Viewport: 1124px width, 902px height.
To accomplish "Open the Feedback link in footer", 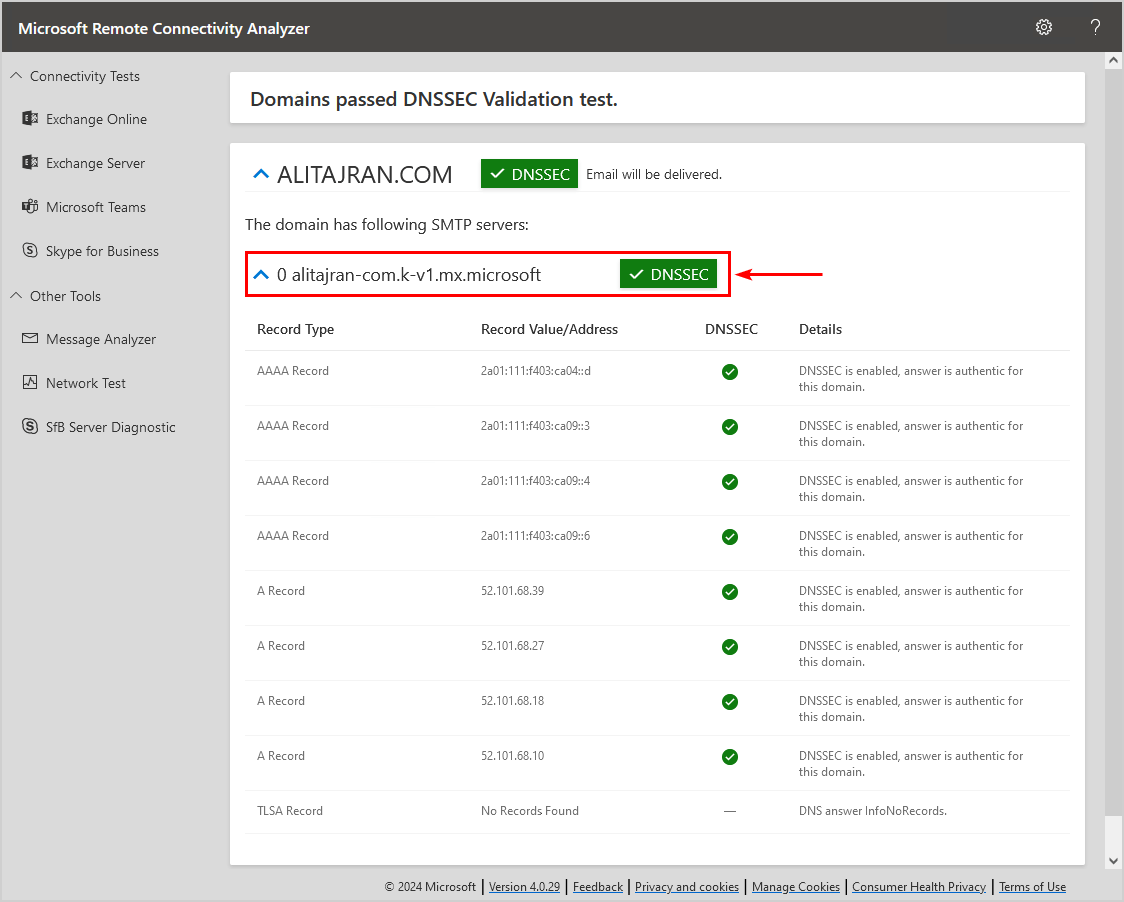I will [598, 887].
